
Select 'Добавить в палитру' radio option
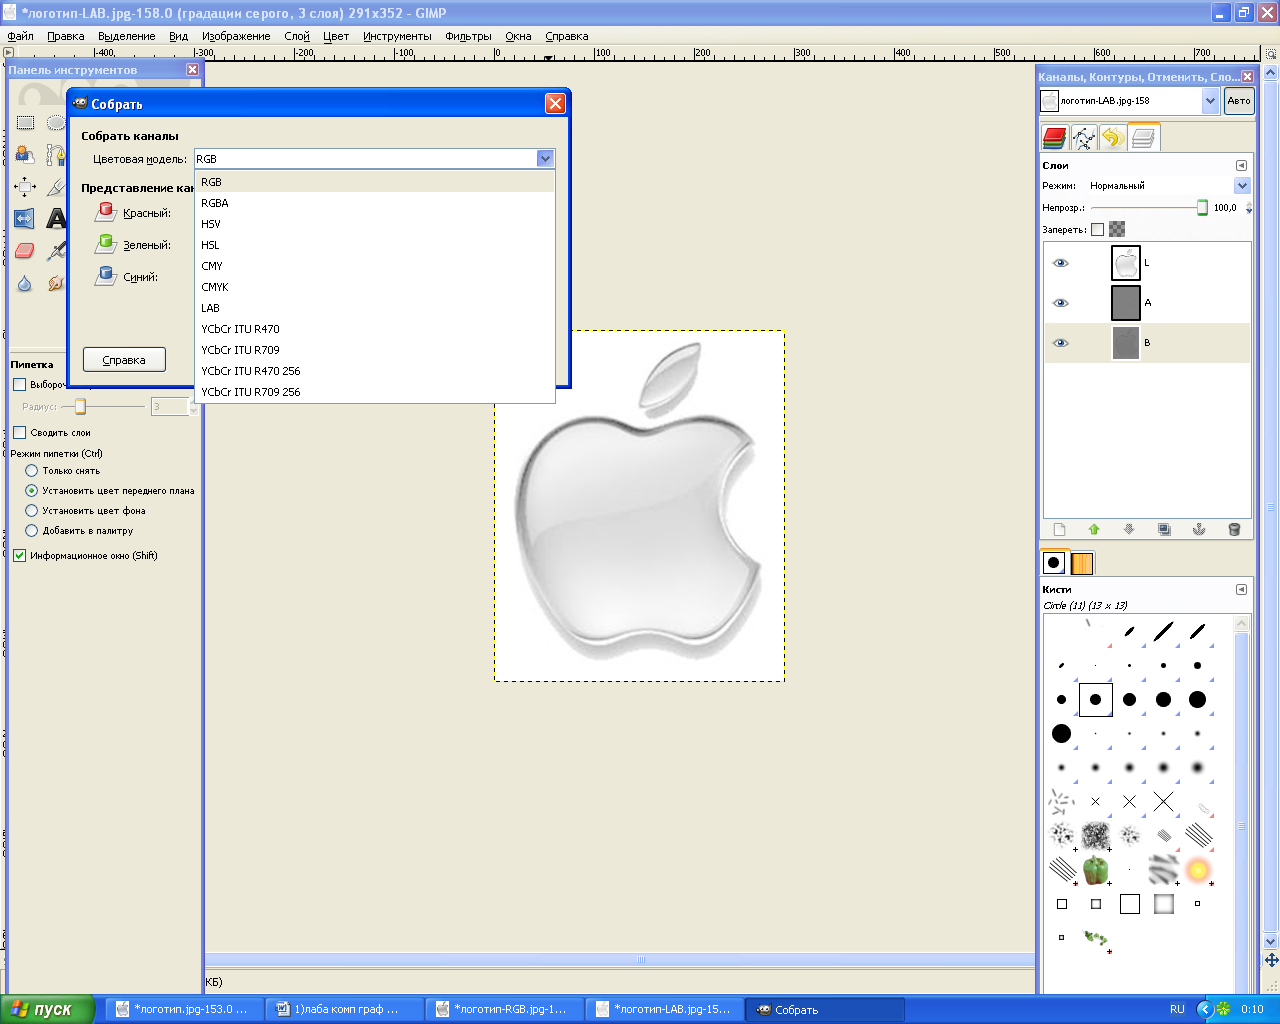tap(31, 530)
